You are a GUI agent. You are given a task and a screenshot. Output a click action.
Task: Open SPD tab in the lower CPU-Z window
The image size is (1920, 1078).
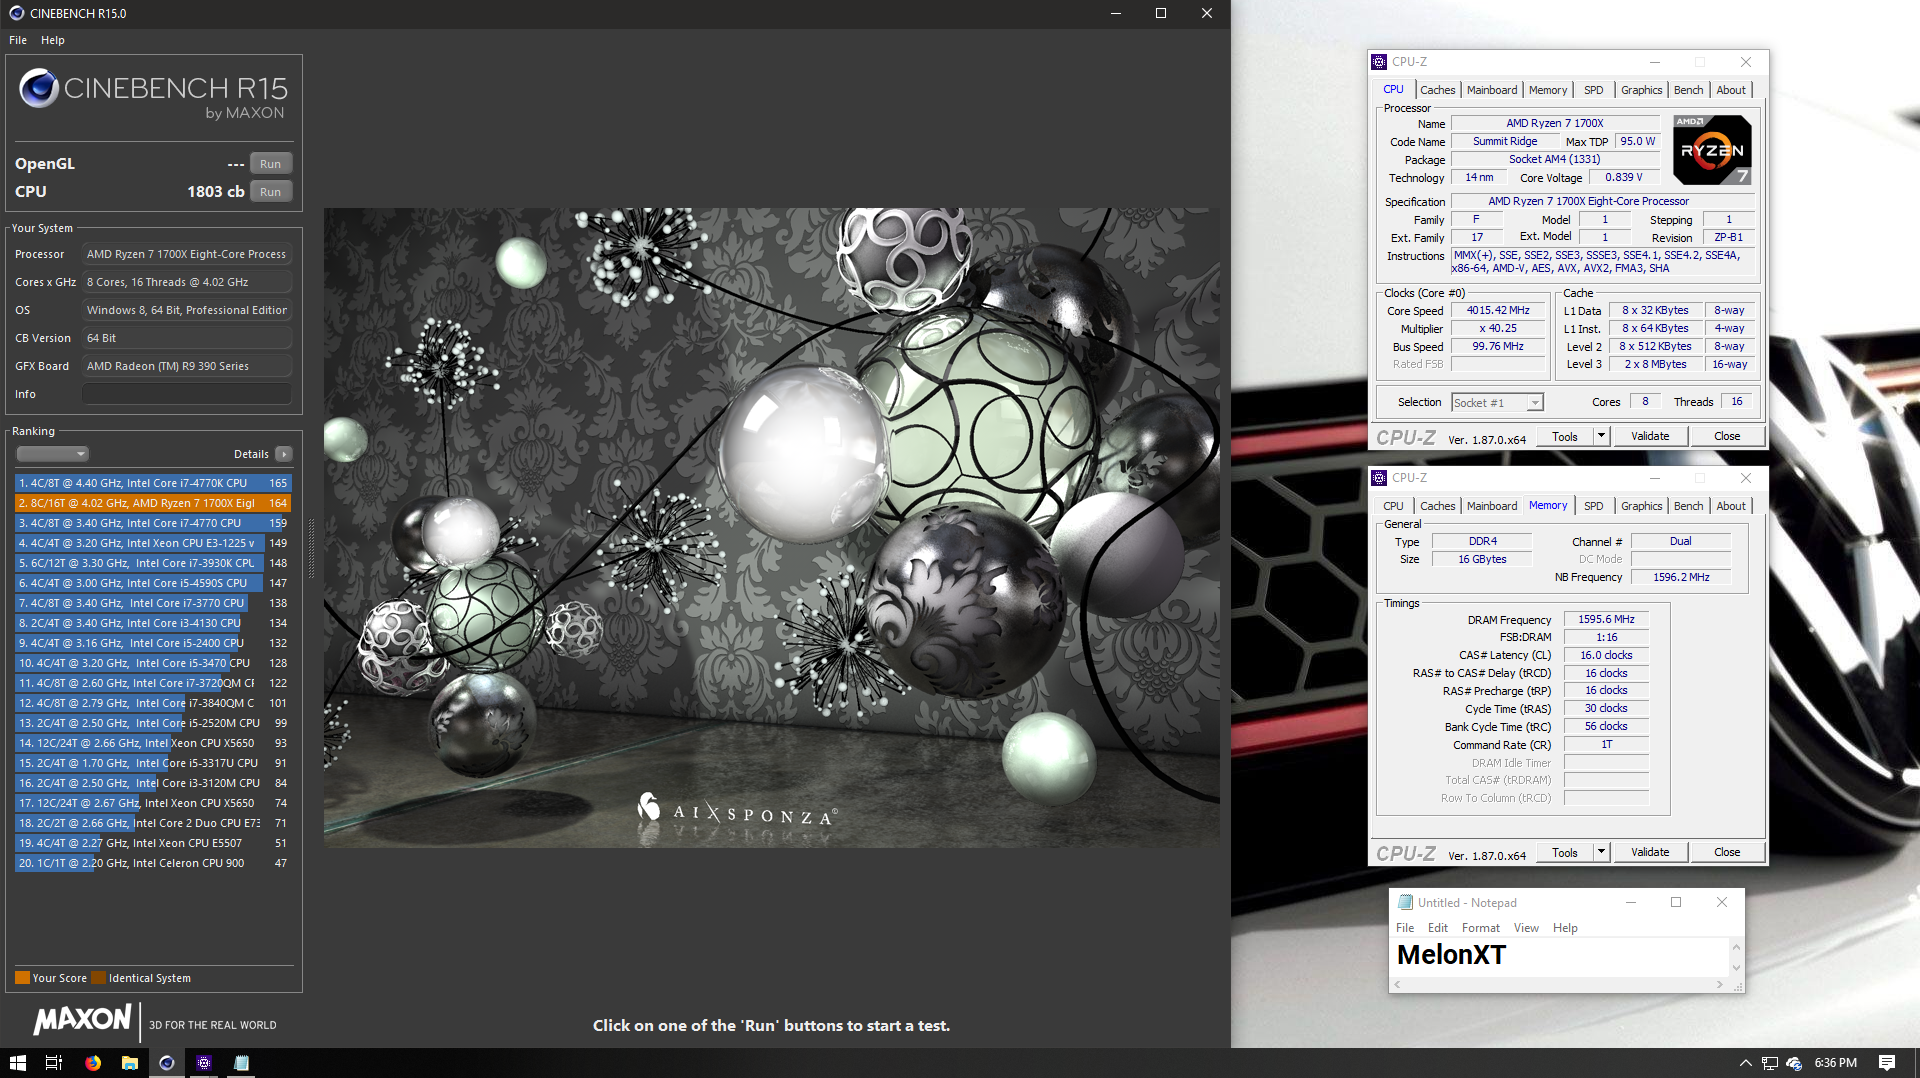click(1594, 506)
